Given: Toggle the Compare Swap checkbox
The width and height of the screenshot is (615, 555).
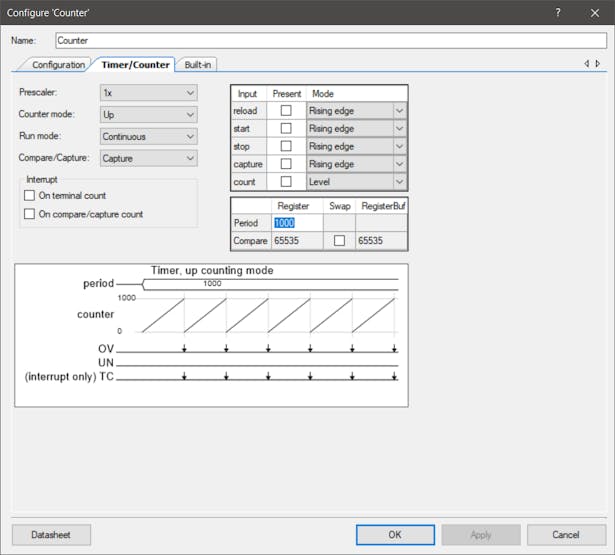Looking at the screenshot, I should 340,241.
